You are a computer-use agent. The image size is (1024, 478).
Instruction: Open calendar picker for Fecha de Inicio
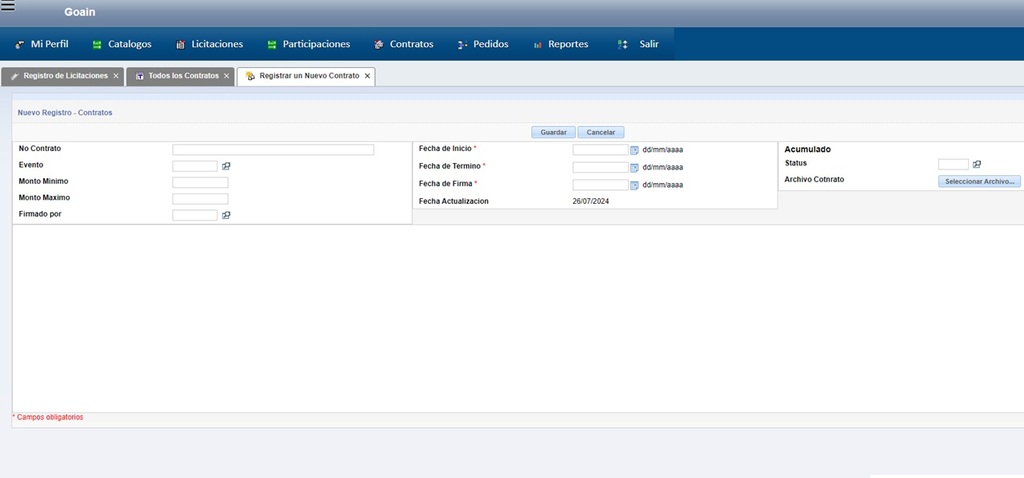634,150
